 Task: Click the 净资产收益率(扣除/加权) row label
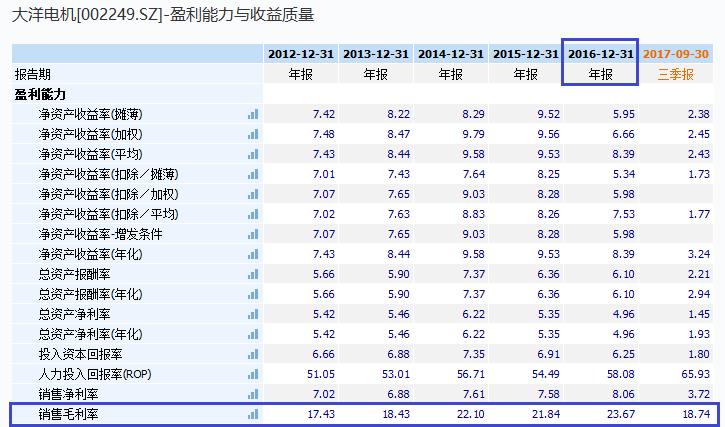click(x=109, y=194)
